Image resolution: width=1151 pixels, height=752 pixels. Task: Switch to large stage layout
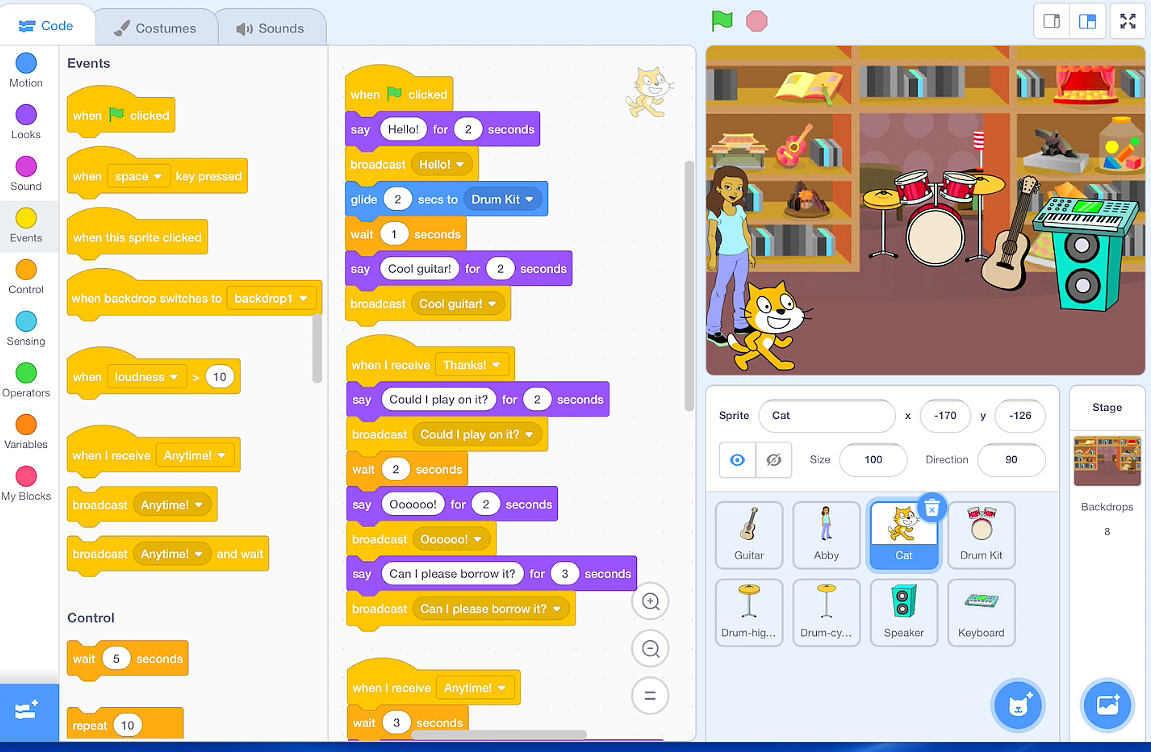point(1087,21)
